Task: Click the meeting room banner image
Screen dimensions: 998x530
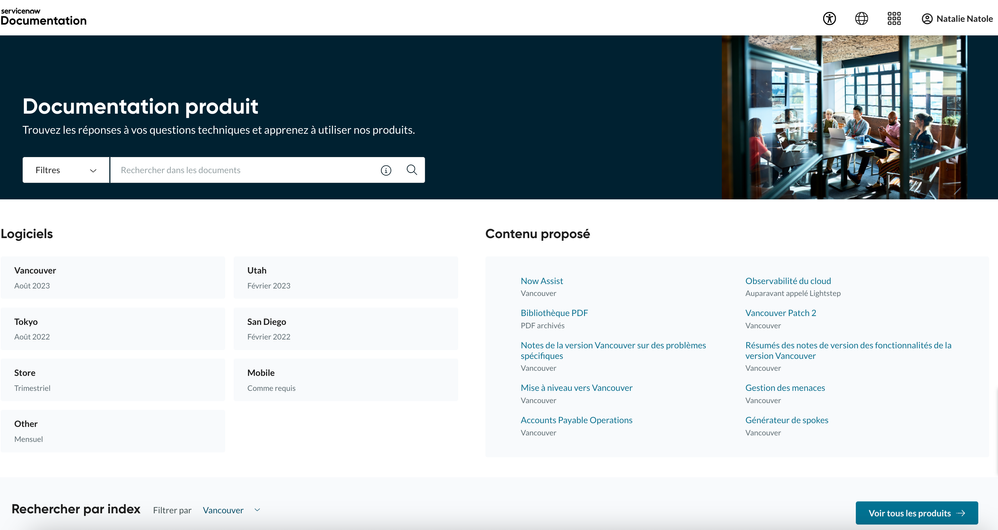Action: (845, 117)
